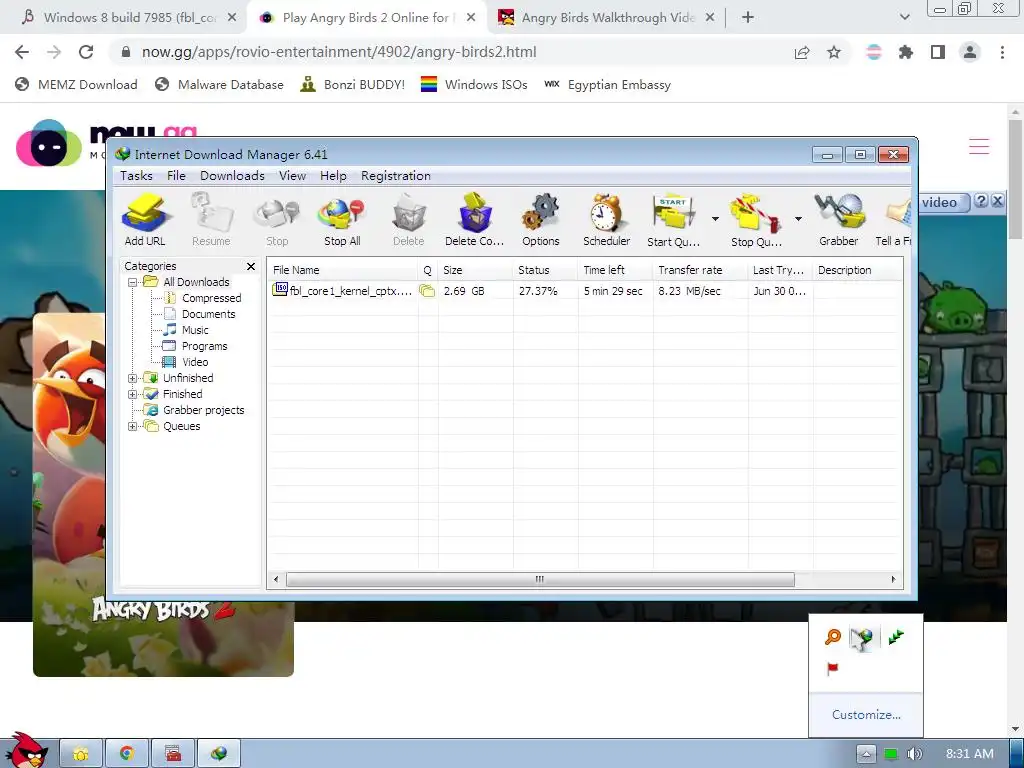Select the Video category

click(x=195, y=362)
